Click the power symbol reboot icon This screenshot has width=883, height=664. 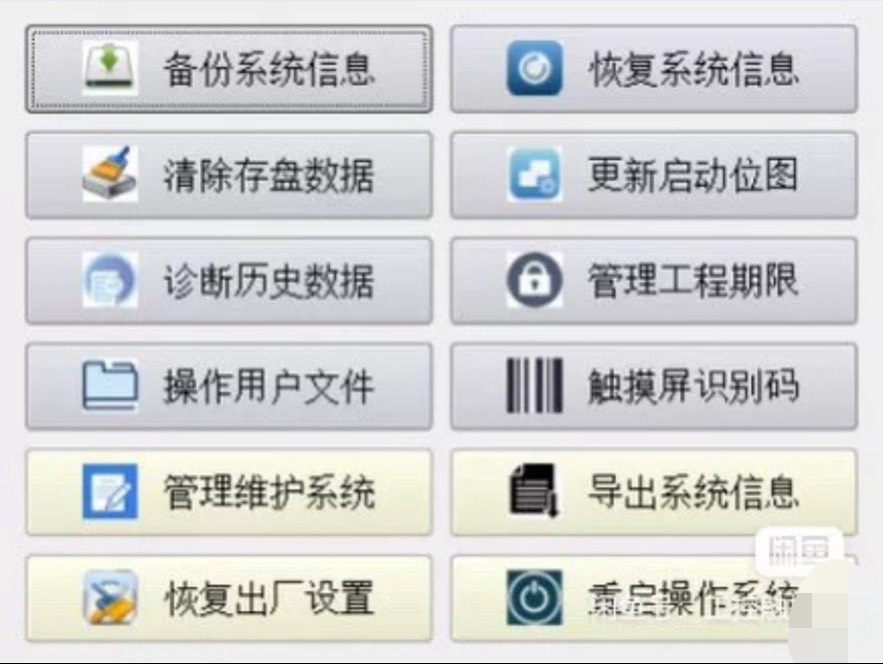tap(534, 598)
